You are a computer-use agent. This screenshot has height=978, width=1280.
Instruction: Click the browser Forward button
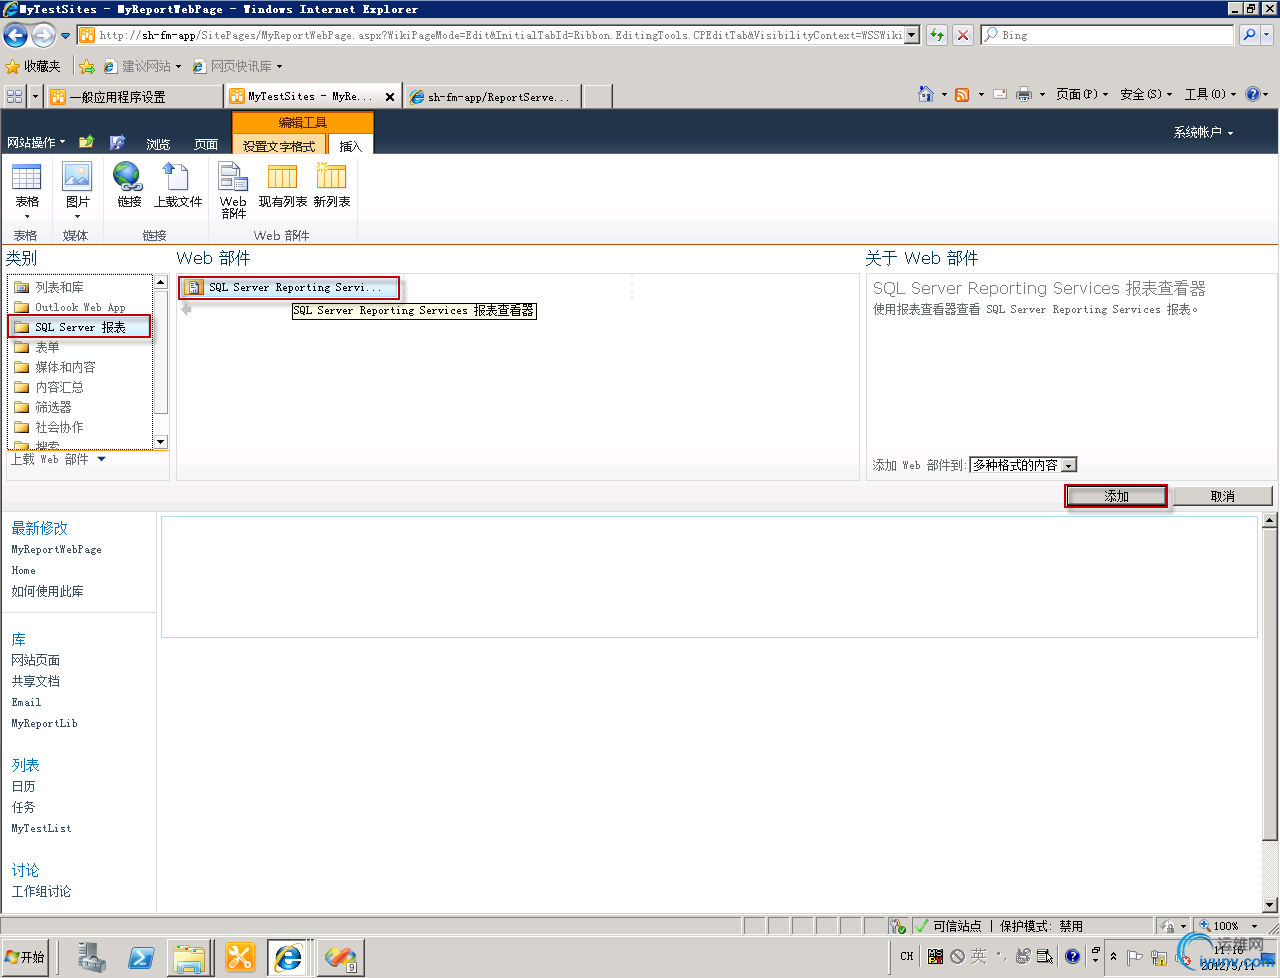click(x=43, y=35)
